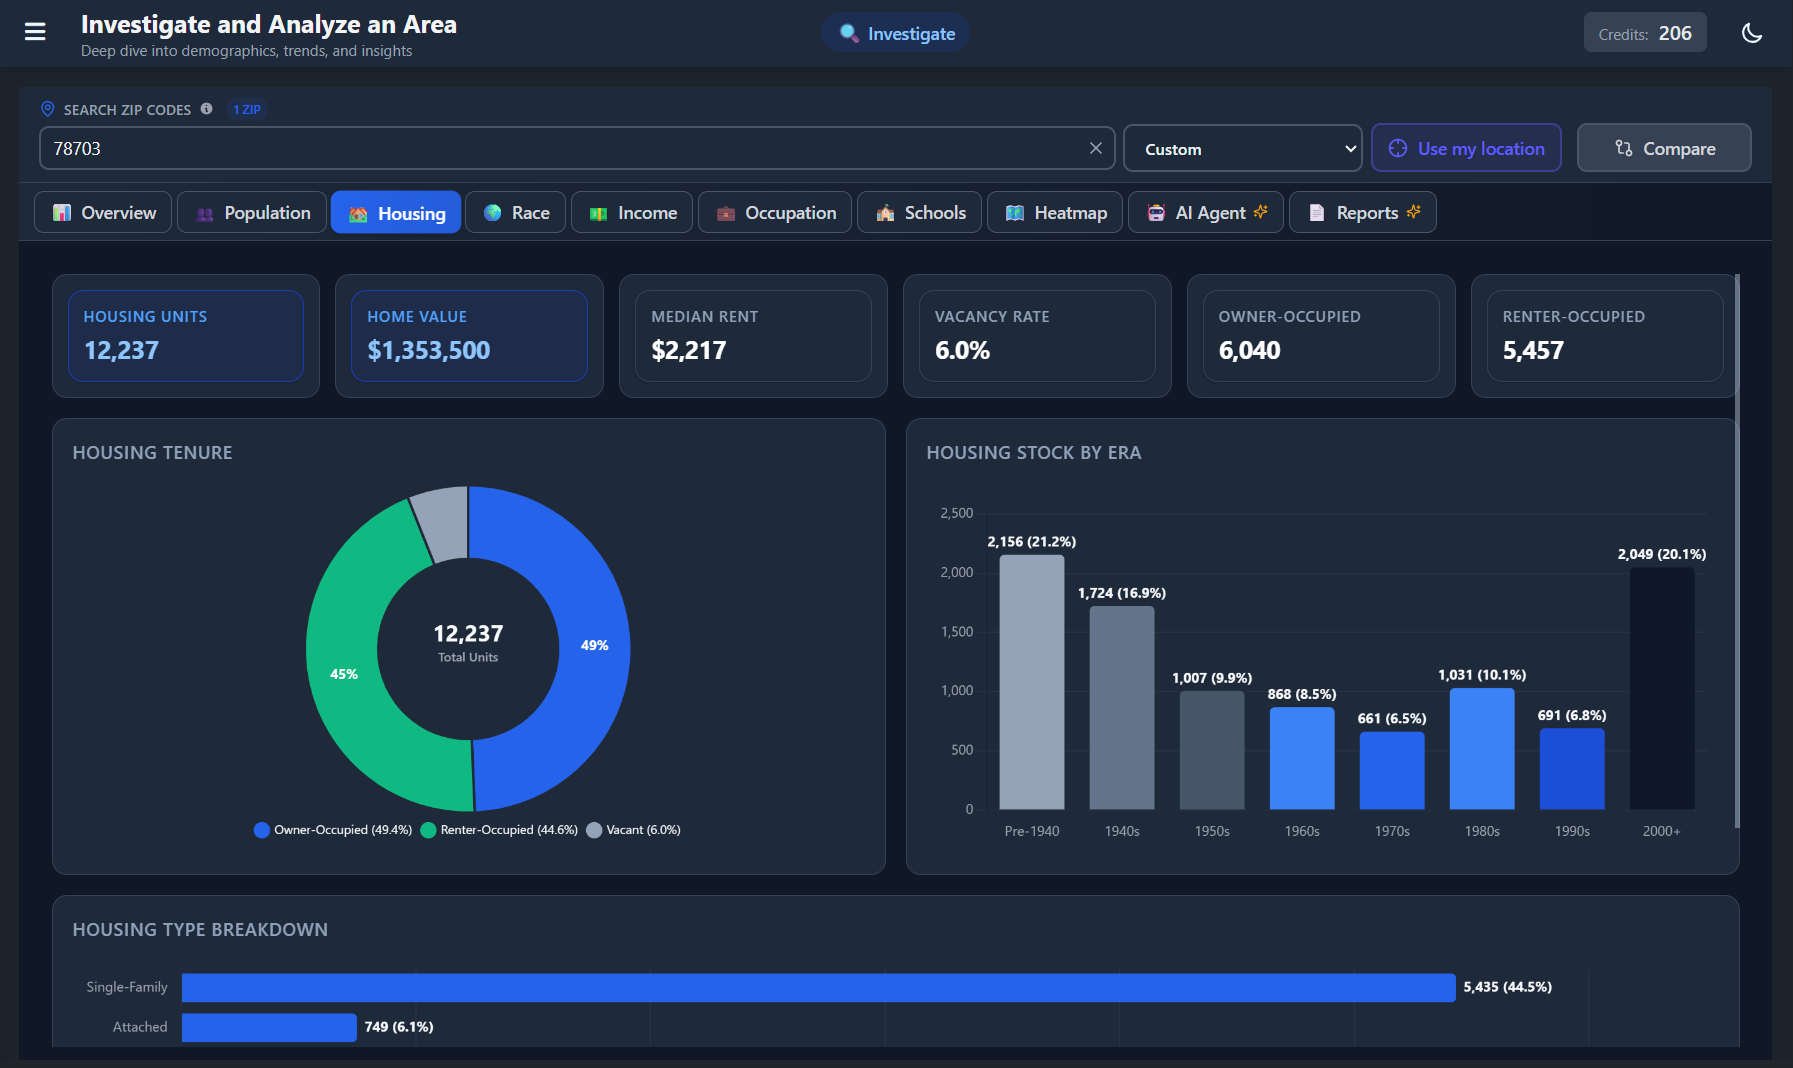Open the AI Agent tab
Image resolution: width=1793 pixels, height=1068 pixels.
point(1205,213)
